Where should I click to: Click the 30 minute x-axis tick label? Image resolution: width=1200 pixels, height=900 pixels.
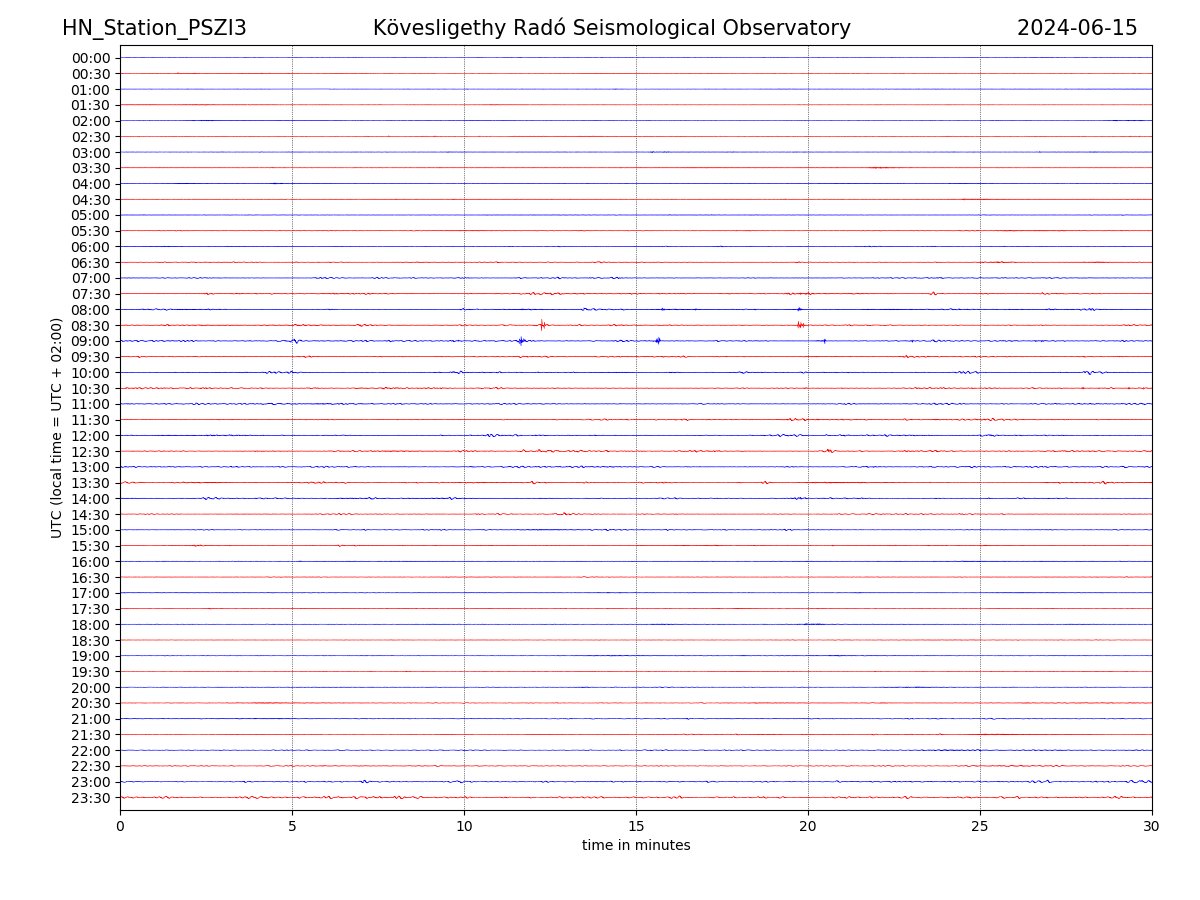(x=1152, y=826)
